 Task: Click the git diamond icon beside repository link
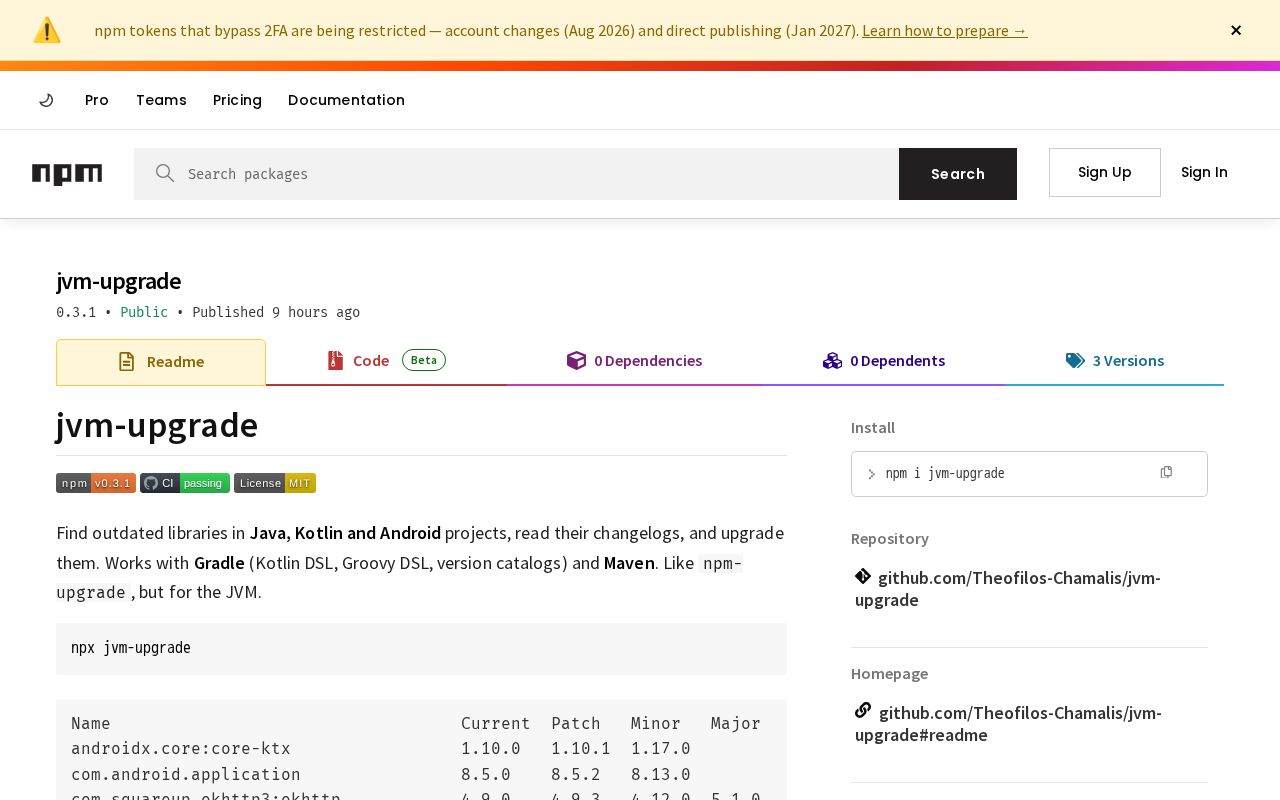point(863,576)
